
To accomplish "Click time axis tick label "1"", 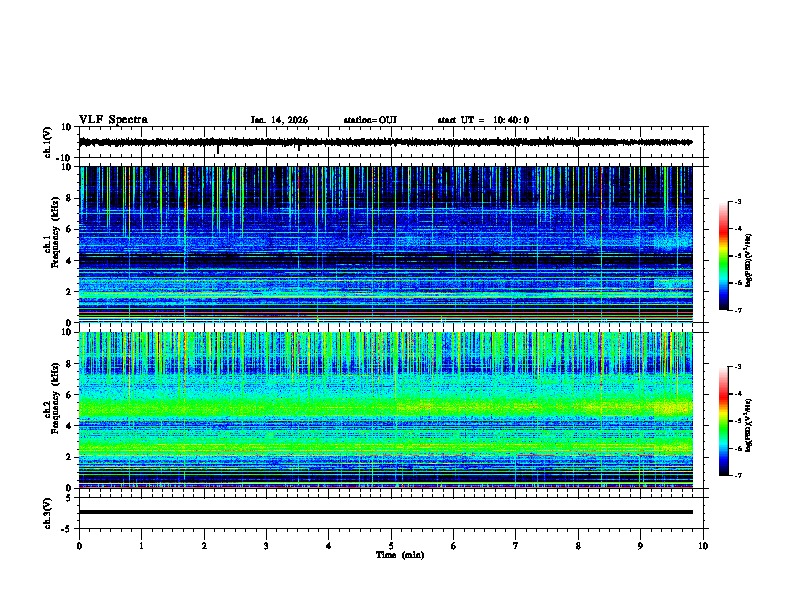I will click(142, 546).
